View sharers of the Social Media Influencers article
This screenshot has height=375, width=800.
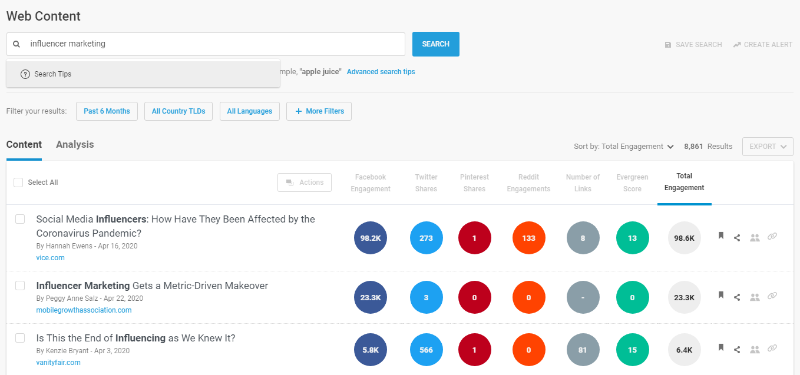[x=755, y=237]
